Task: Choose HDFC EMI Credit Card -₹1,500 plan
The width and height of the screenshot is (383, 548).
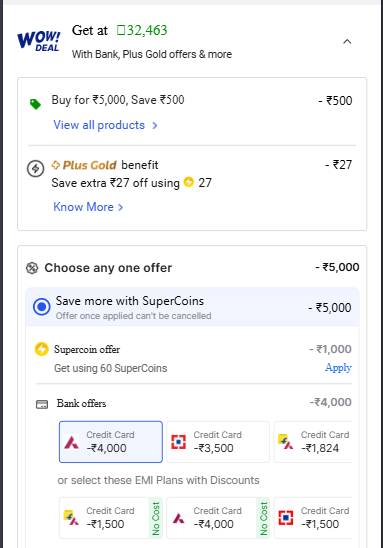Action: [x=313, y=518]
